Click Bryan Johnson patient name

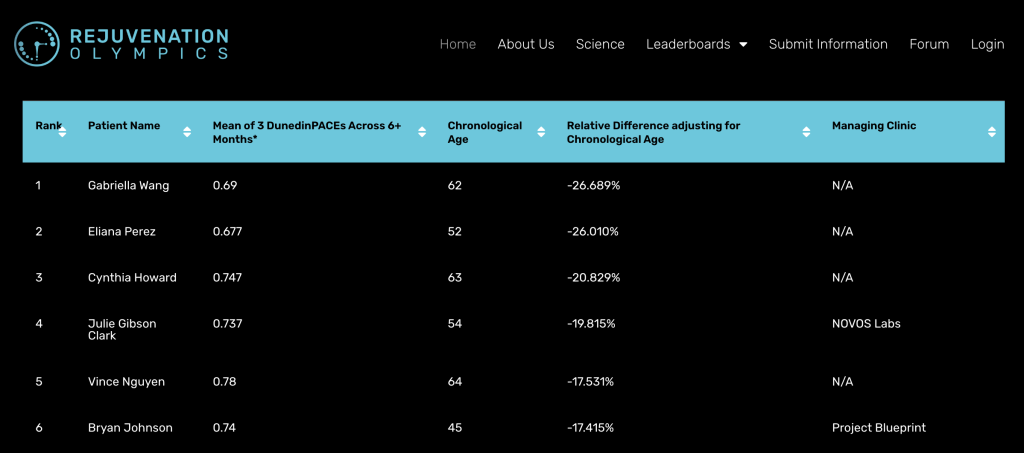(130, 428)
